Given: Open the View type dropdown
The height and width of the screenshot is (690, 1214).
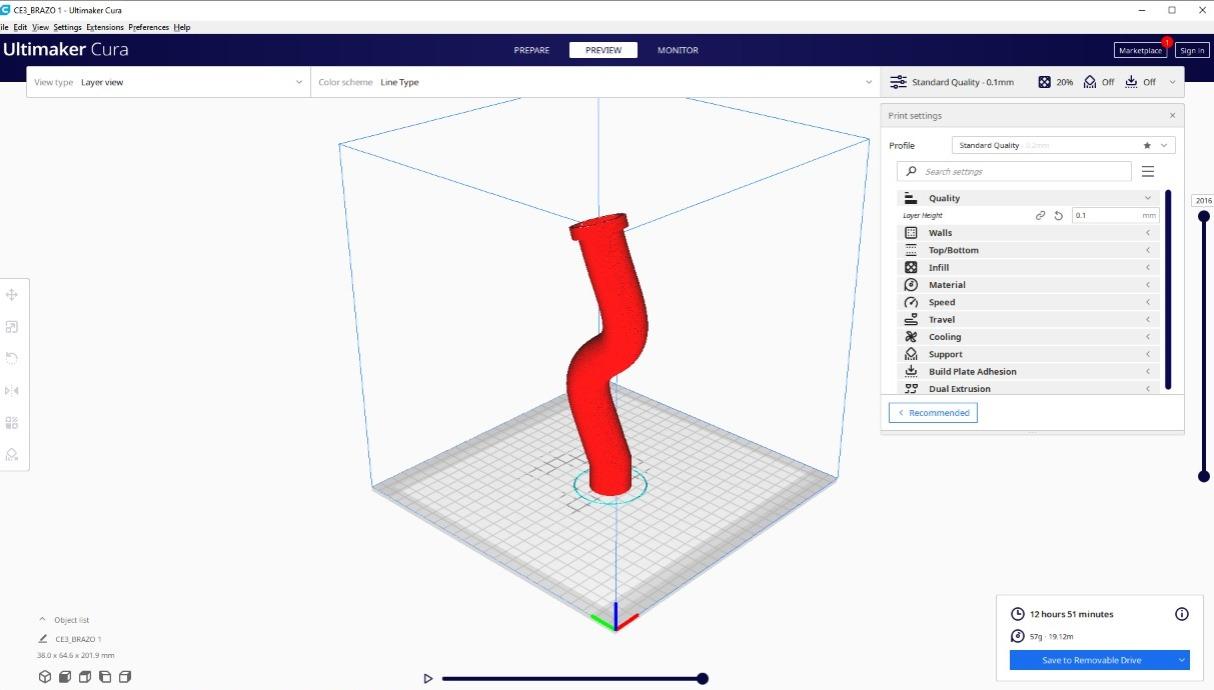Looking at the screenshot, I should point(168,82).
